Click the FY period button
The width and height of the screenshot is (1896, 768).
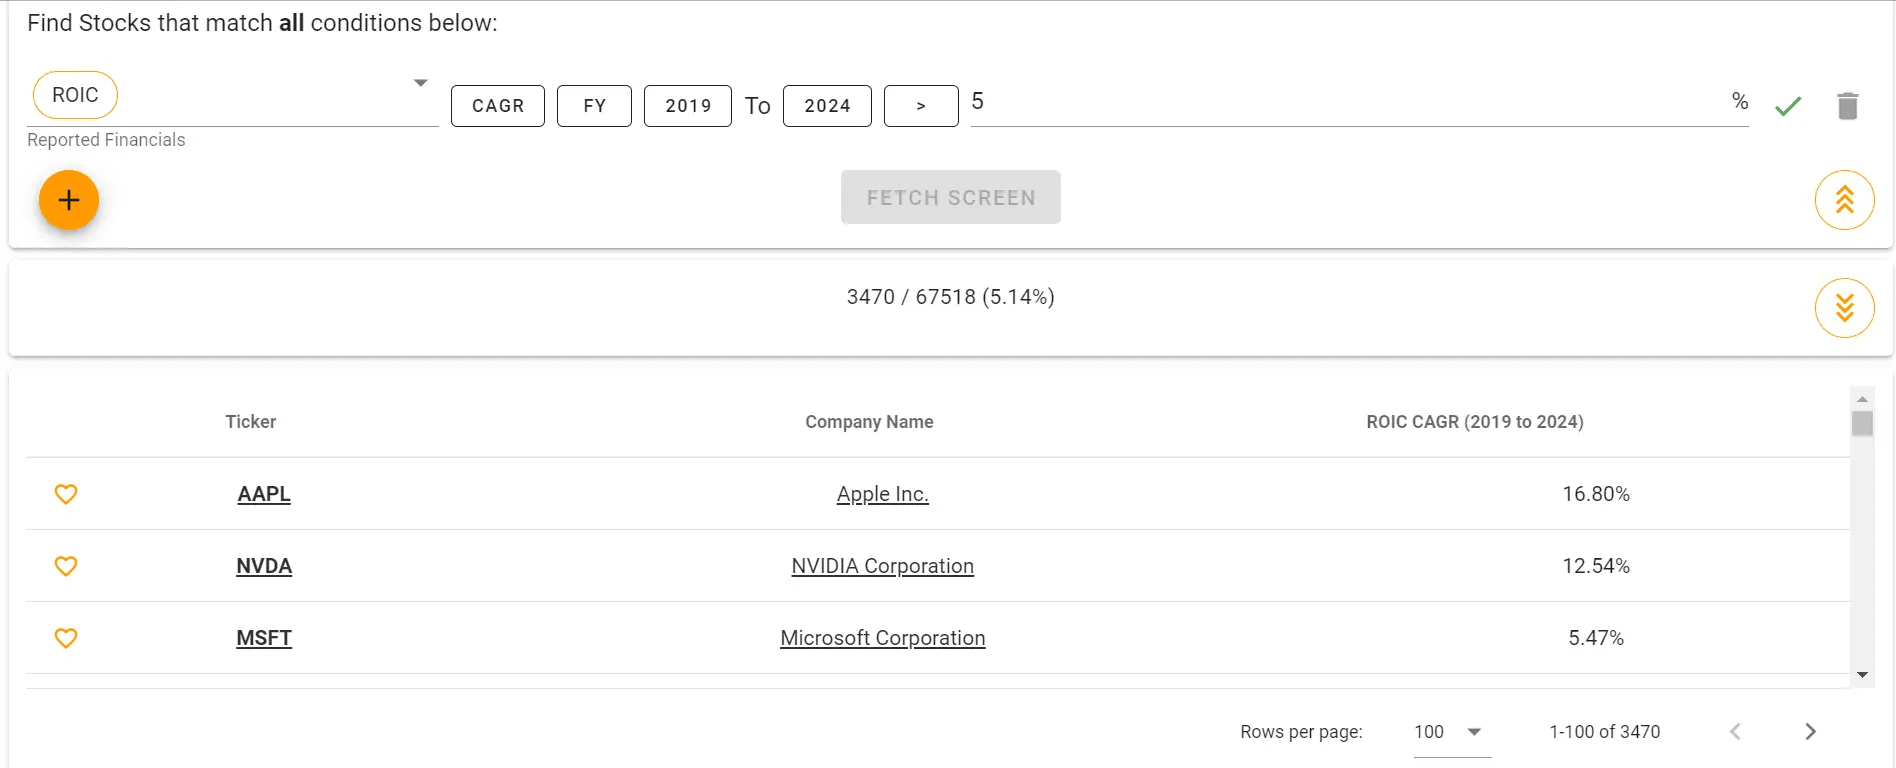594,106
